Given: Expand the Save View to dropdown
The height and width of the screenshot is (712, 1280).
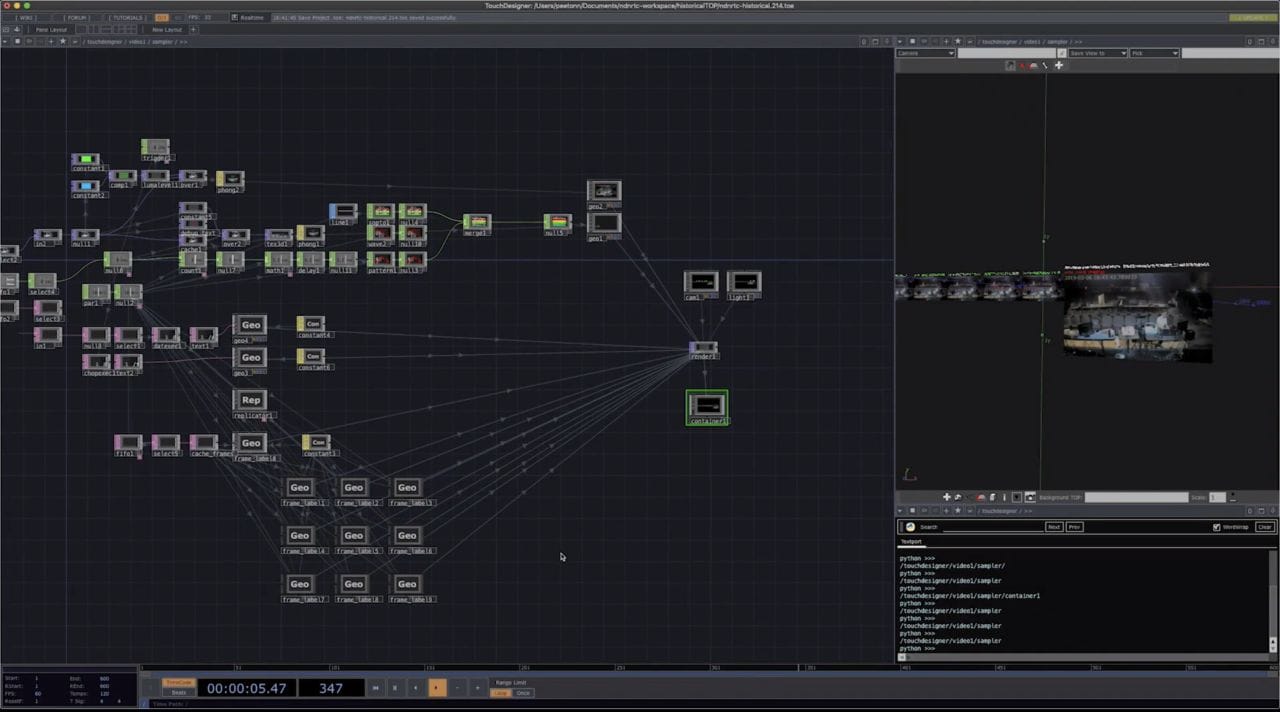Looking at the screenshot, I should point(1097,53).
